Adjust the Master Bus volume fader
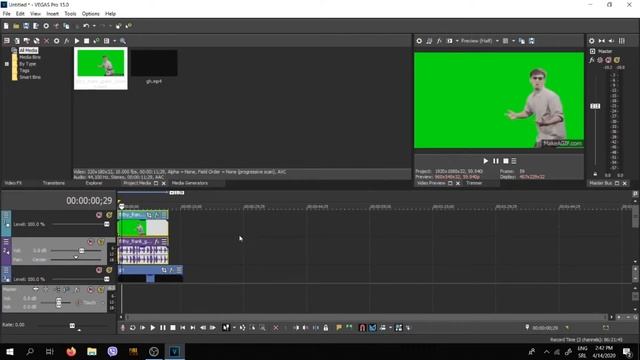 pyautogui.click(x=595, y=106)
